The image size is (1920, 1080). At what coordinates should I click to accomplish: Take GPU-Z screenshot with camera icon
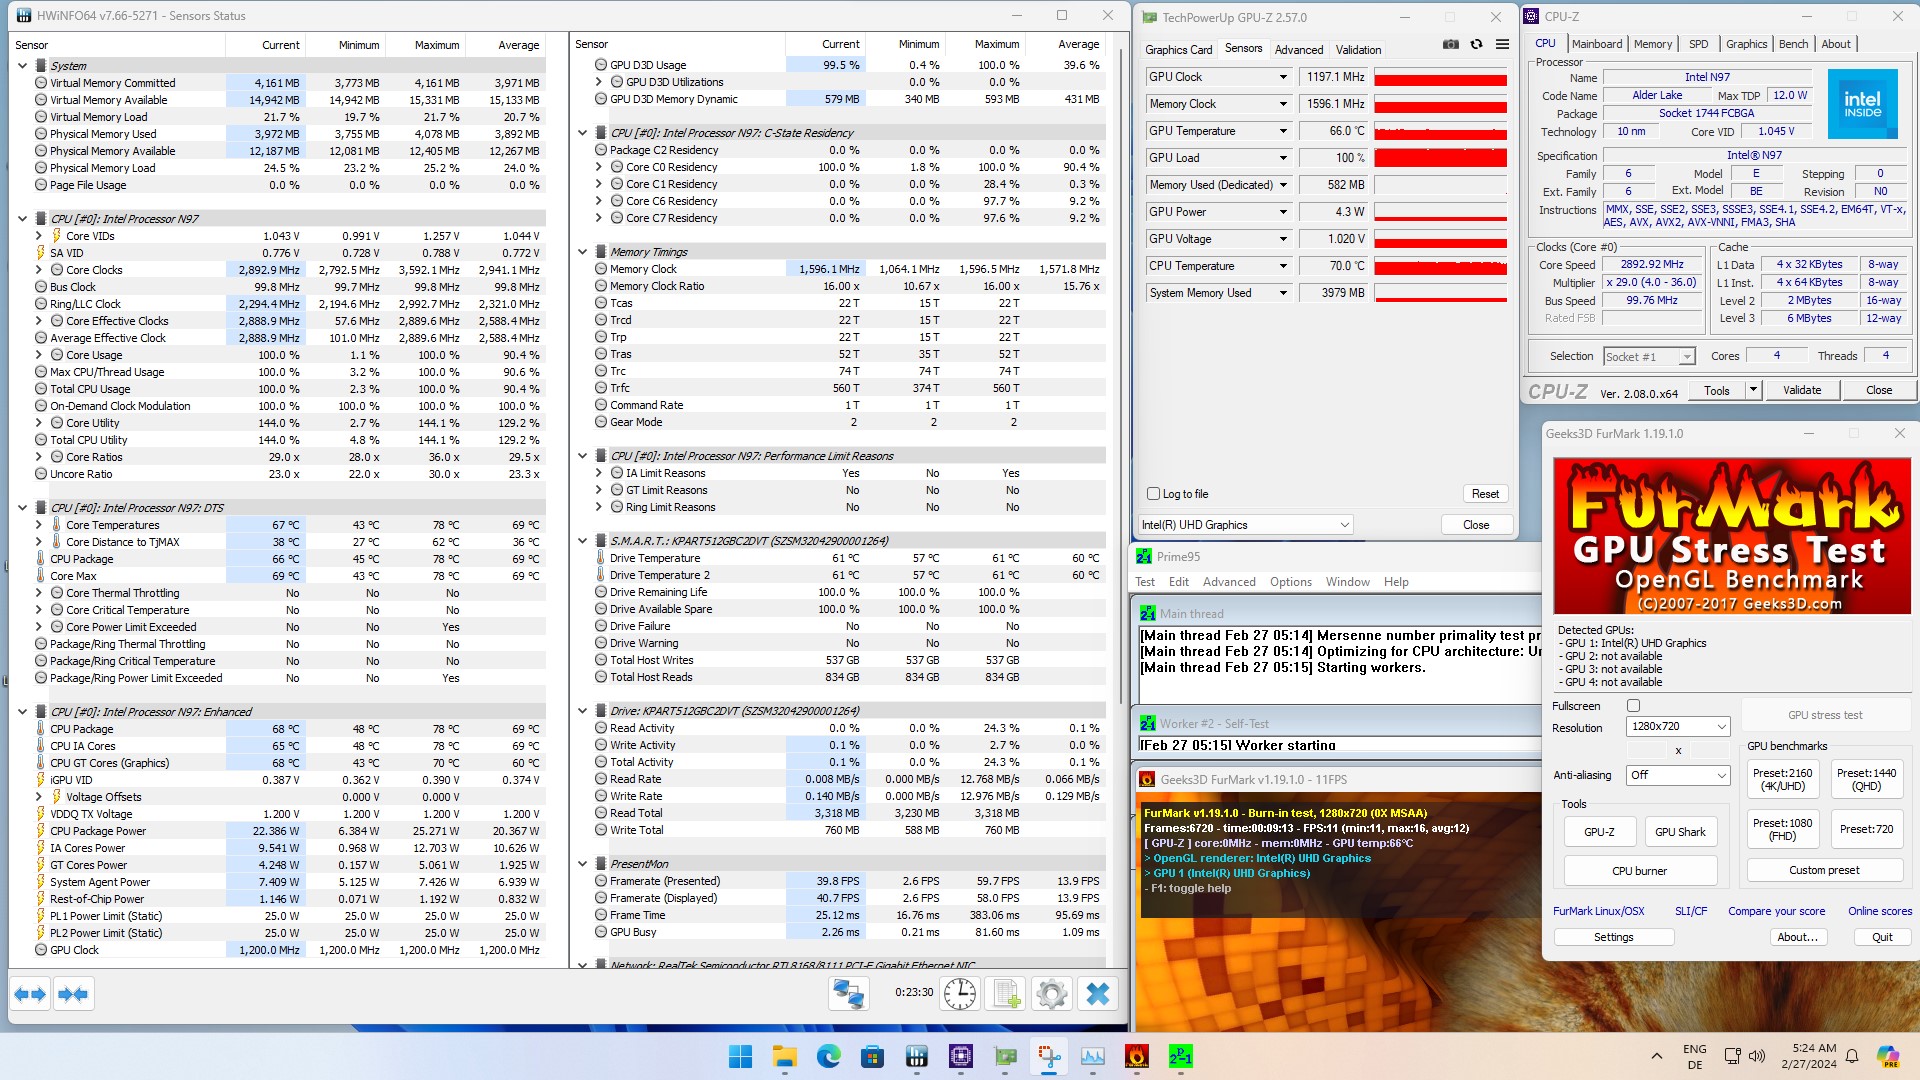point(1450,44)
